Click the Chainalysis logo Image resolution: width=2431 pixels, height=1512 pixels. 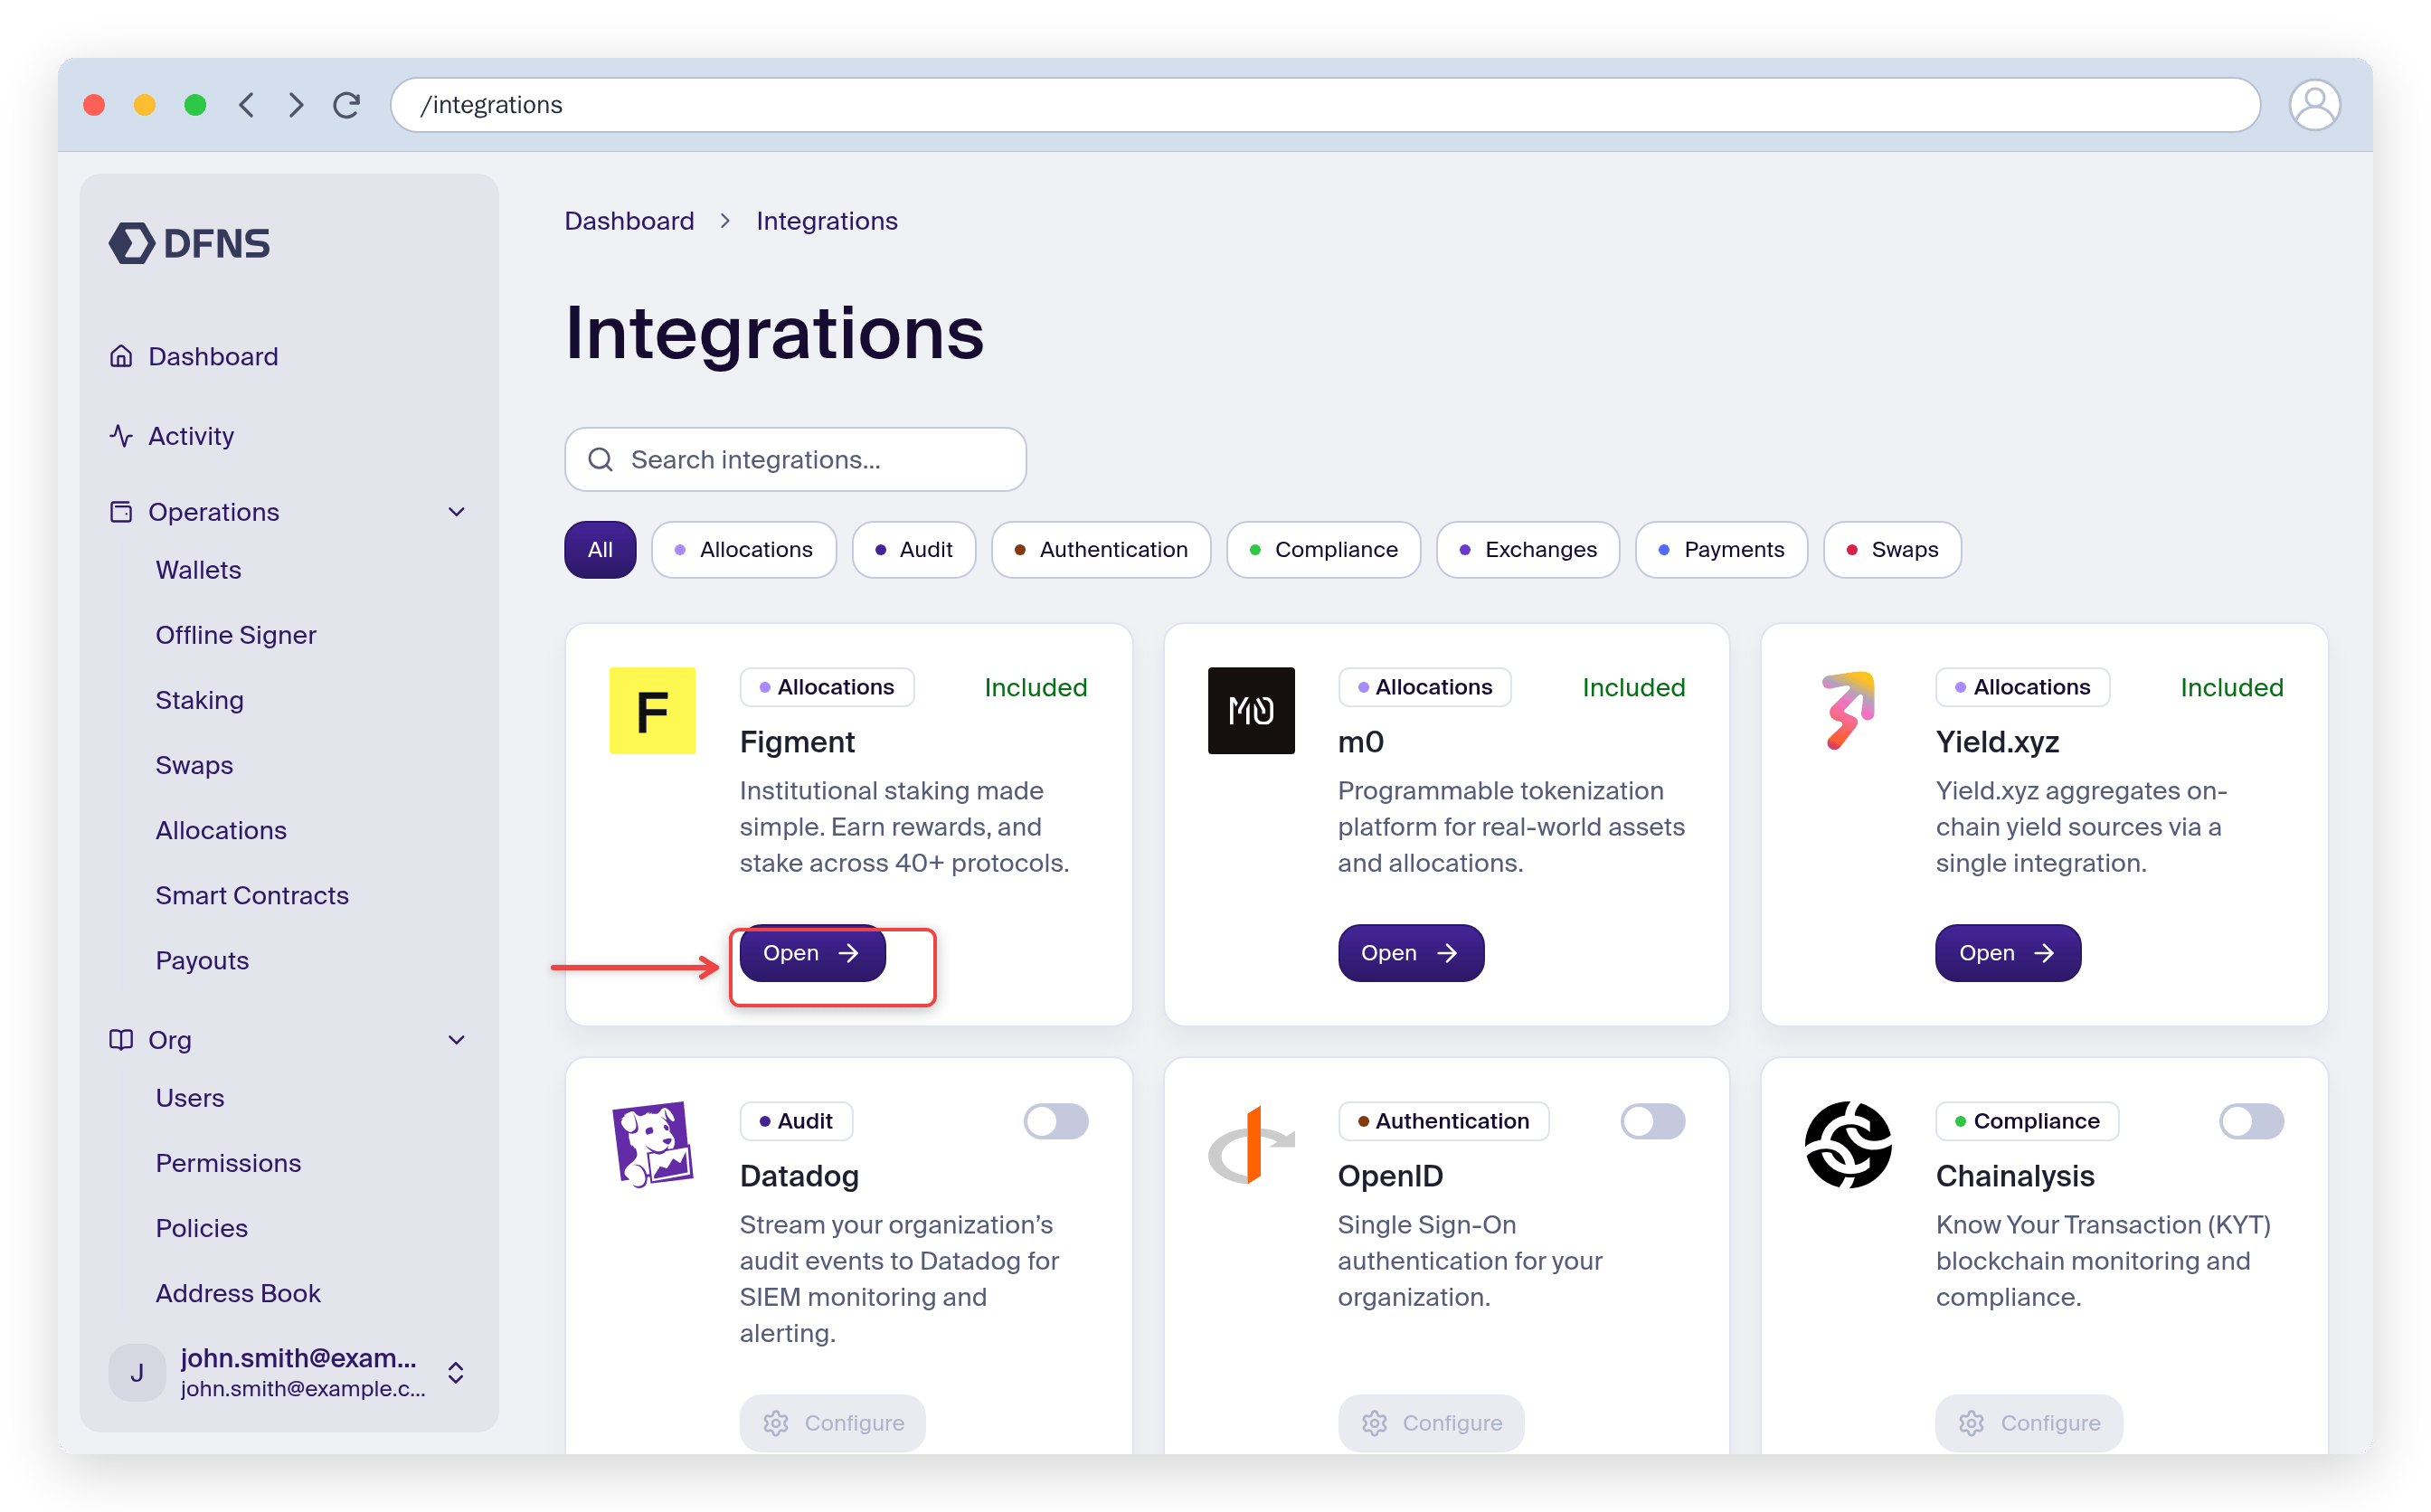[x=1849, y=1145]
